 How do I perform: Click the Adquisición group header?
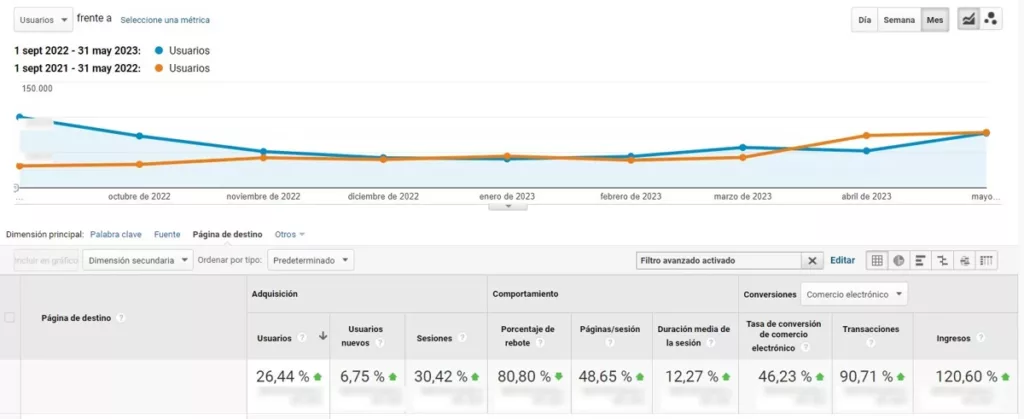coord(275,294)
